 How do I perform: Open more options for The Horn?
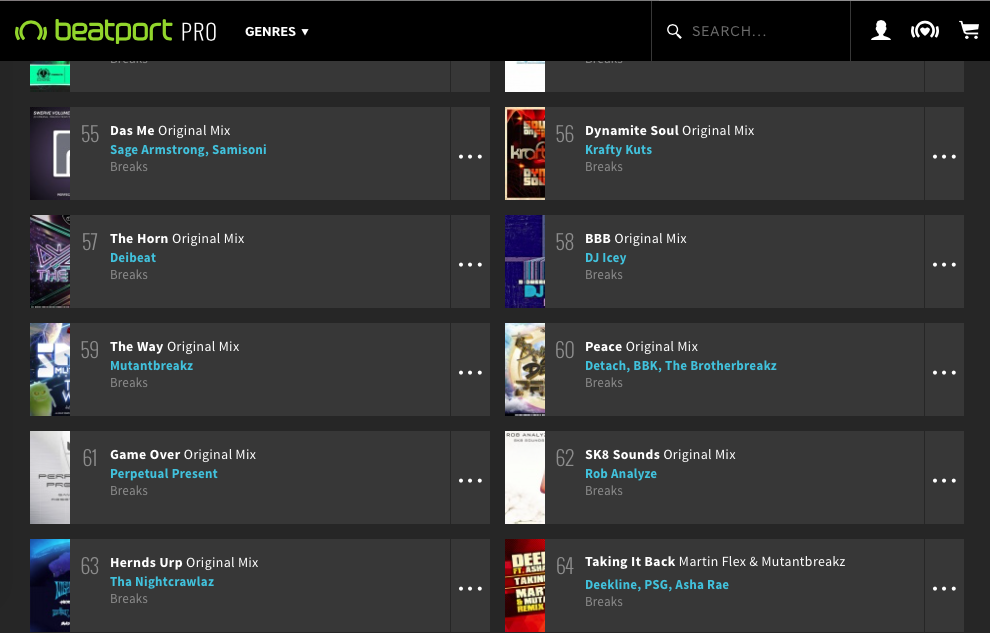pos(470,264)
